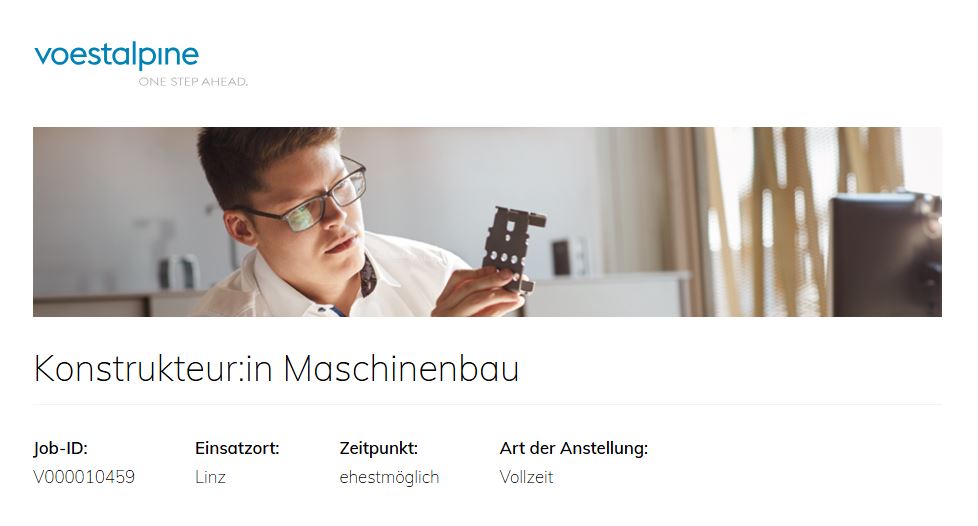Click the word Maschinenbau in the title
The image size is (978, 526).
tap(401, 368)
